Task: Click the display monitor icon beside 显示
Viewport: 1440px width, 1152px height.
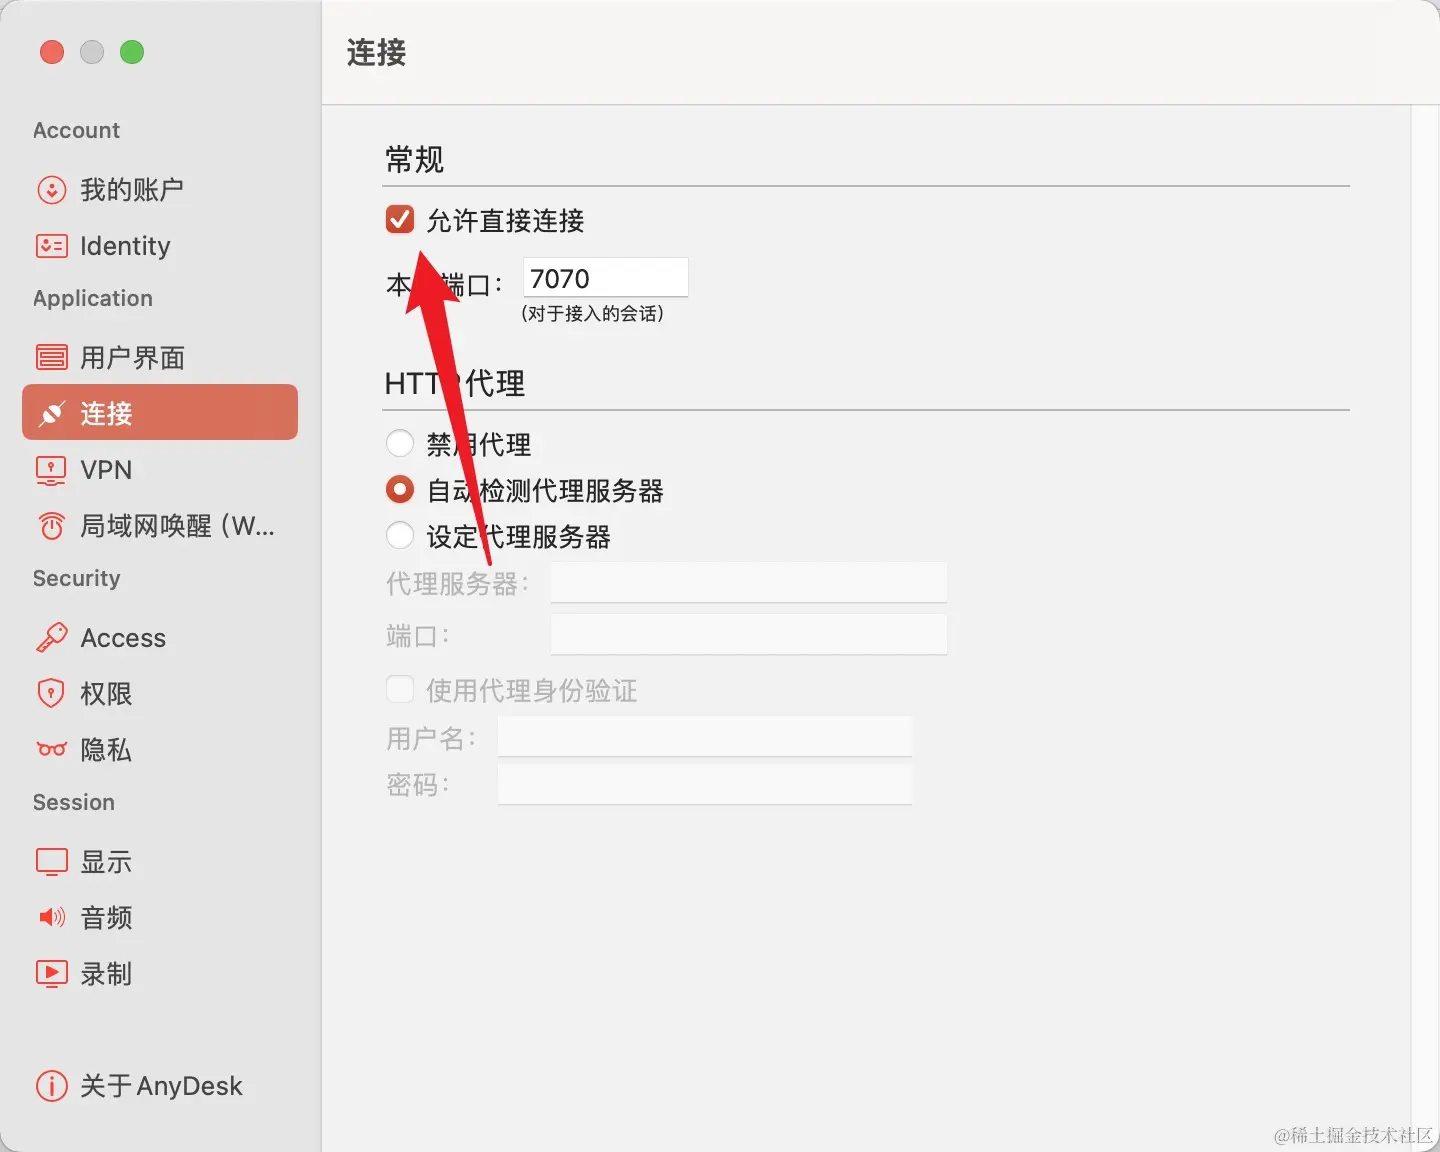Action: pos(51,862)
